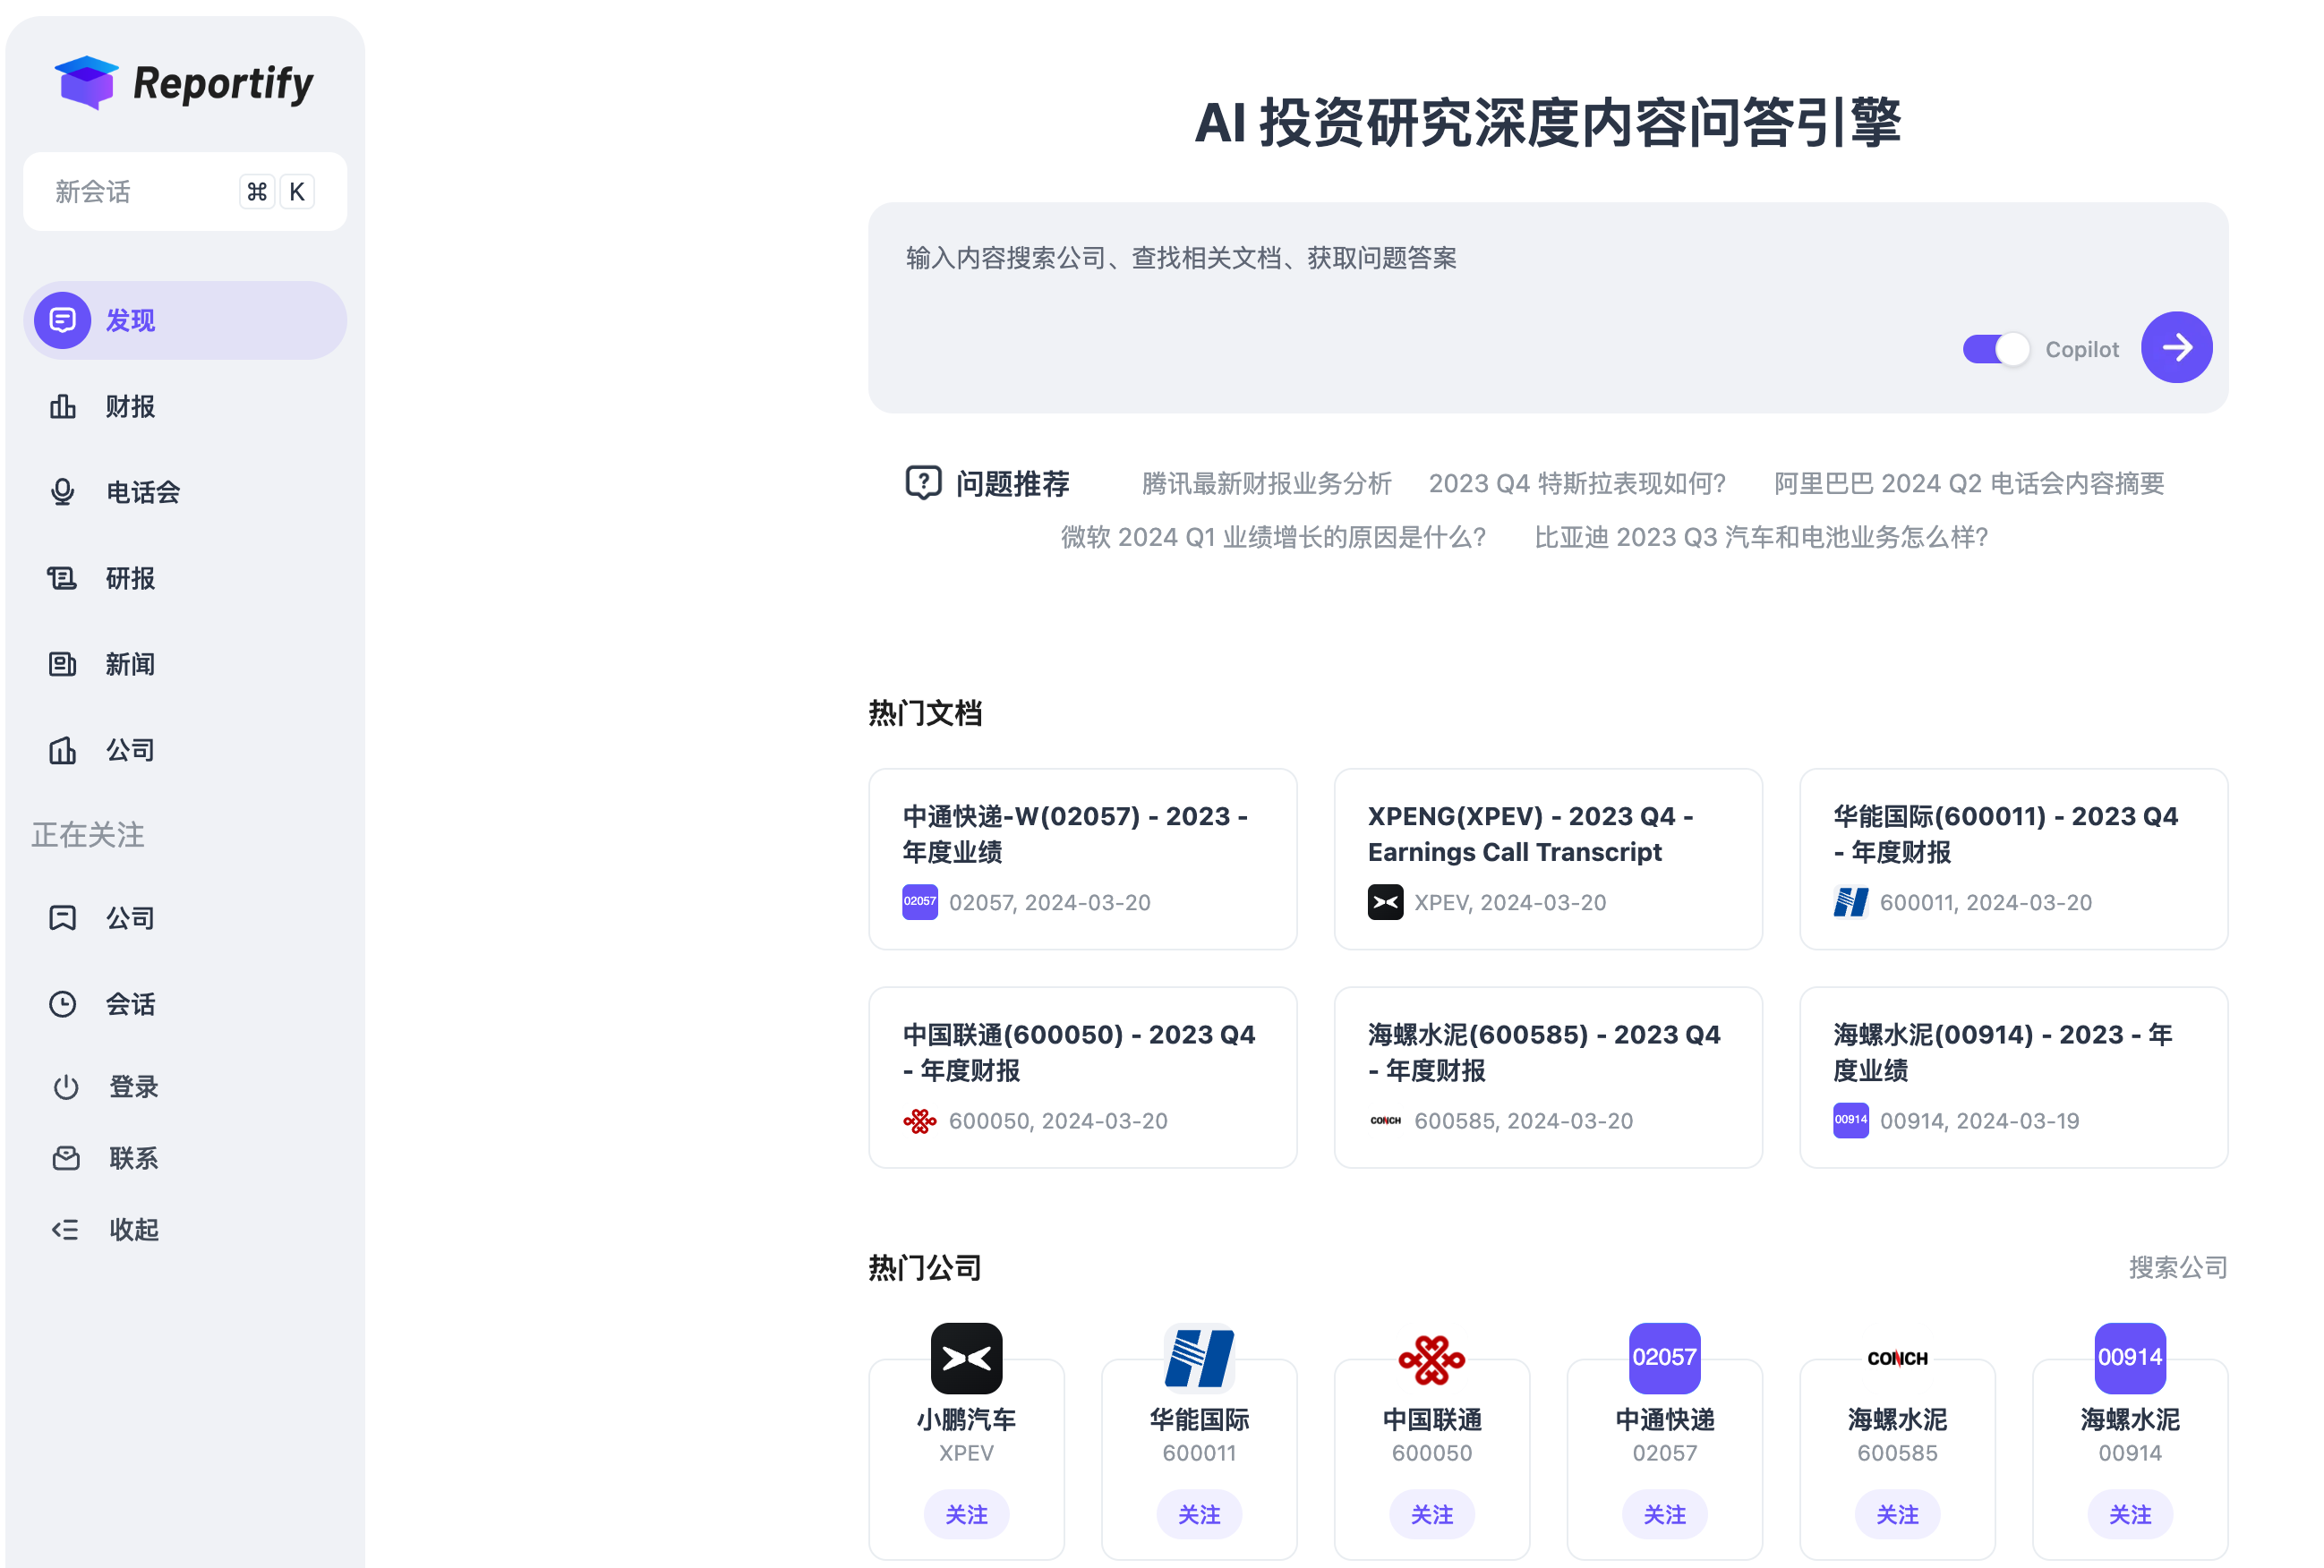Open 会话 history from the sidebar
This screenshot has height=1568, width=2324.
click(131, 1004)
